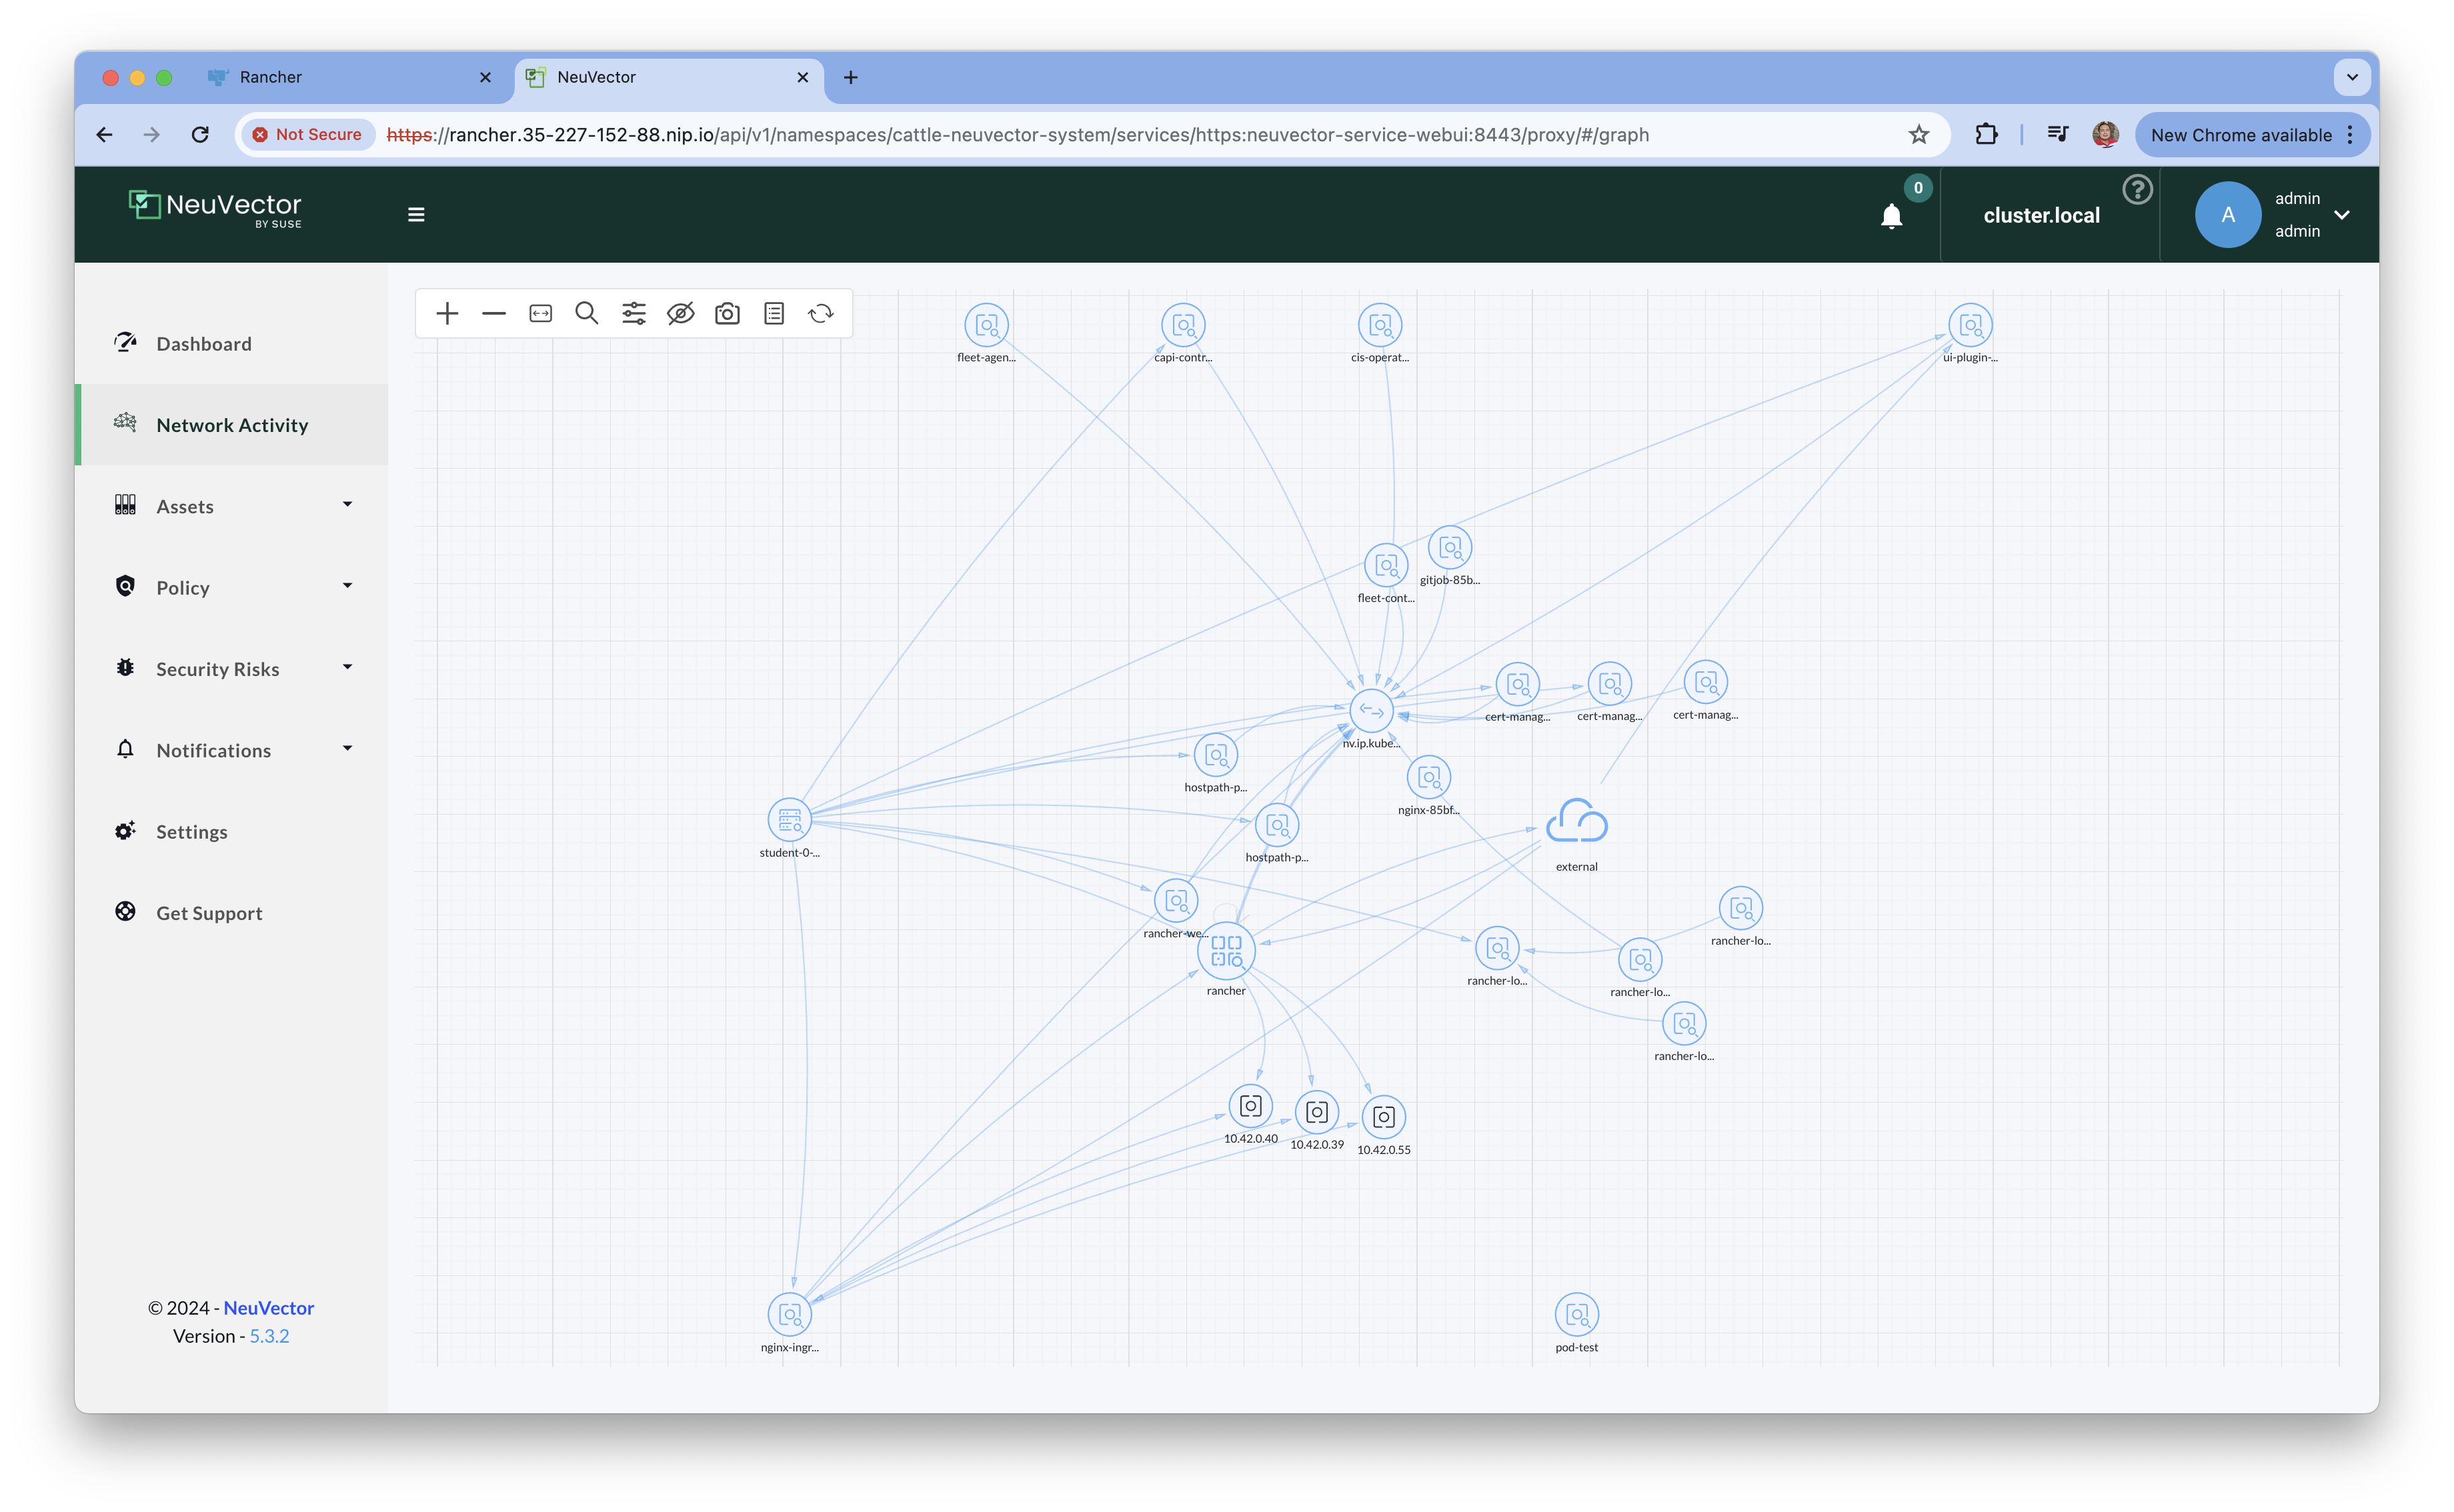Open the graph search magnifier tool
The height and width of the screenshot is (1512, 2454).
[x=587, y=314]
